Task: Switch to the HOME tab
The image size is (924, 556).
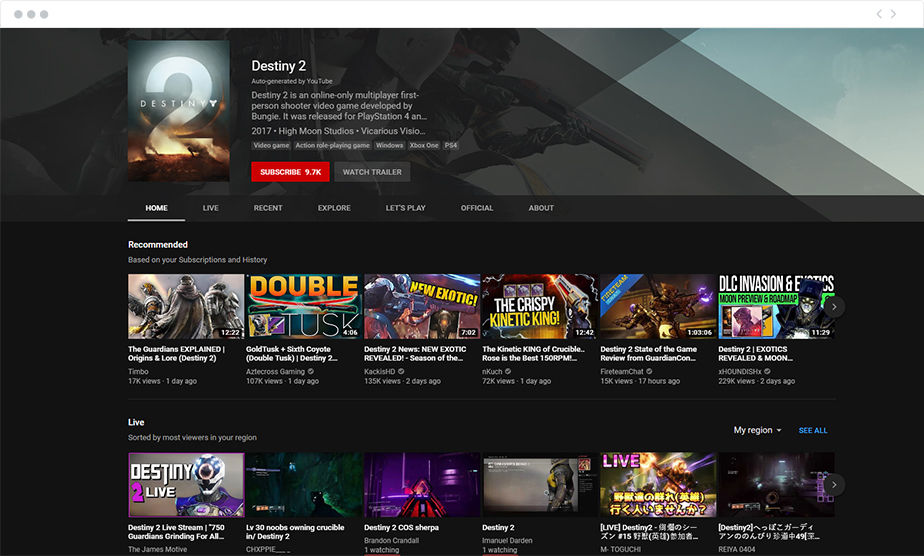Action: click(156, 208)
